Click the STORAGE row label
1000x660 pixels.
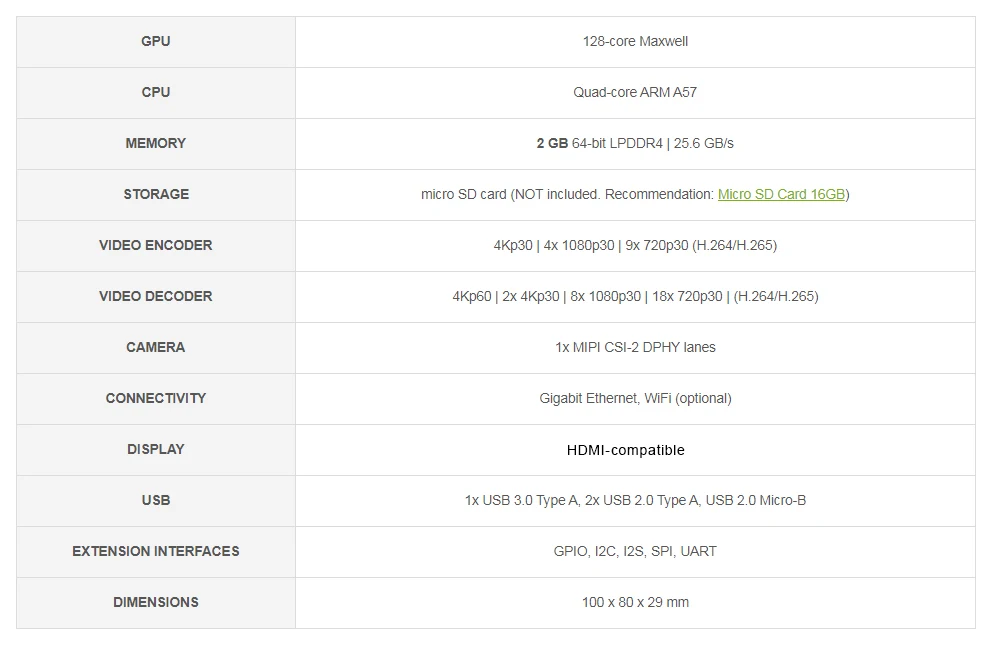[x=156, y=194]
